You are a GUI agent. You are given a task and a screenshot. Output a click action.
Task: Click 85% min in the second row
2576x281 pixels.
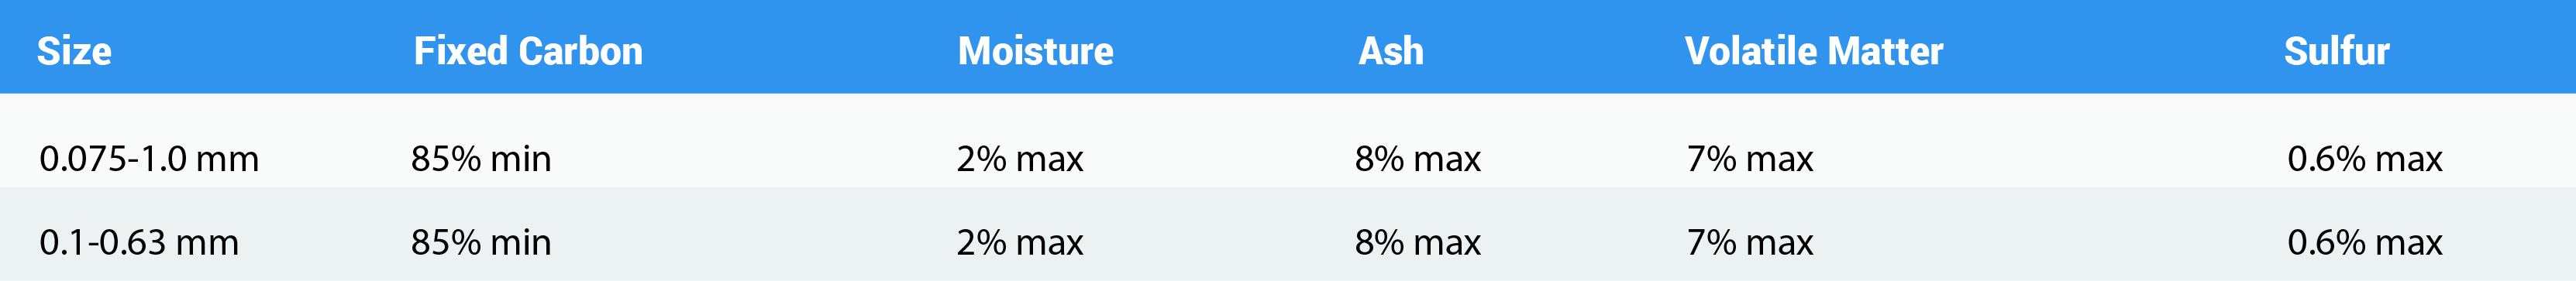click(x=481, y=242)
